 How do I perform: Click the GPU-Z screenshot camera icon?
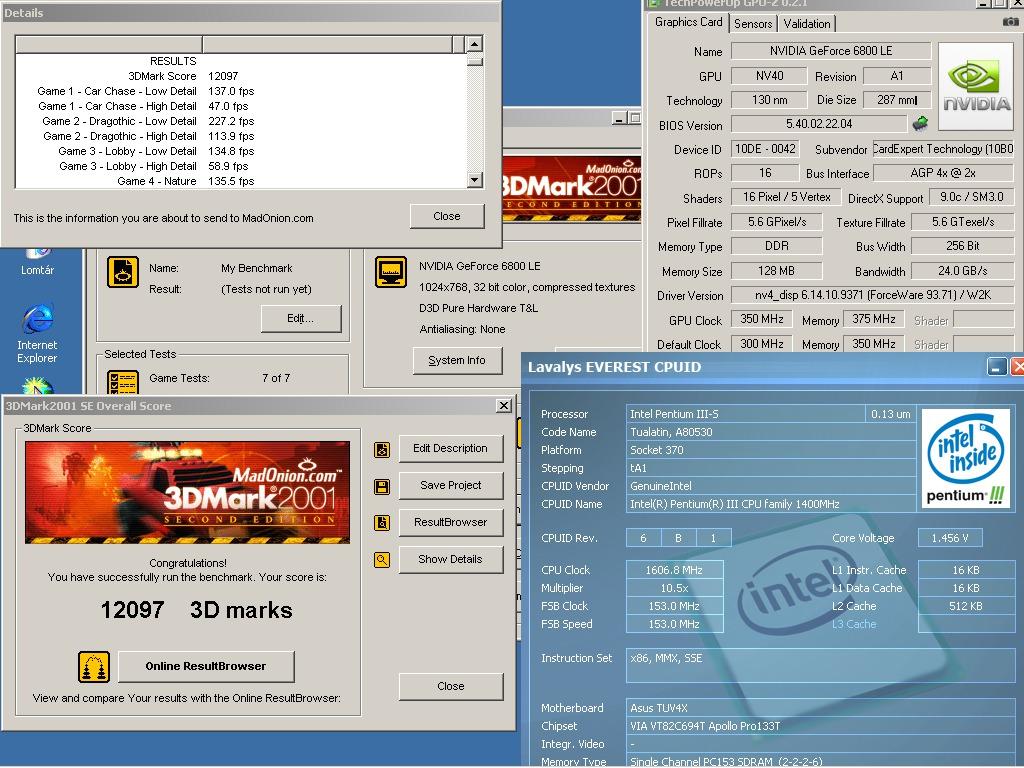(x=1010, y=22)
